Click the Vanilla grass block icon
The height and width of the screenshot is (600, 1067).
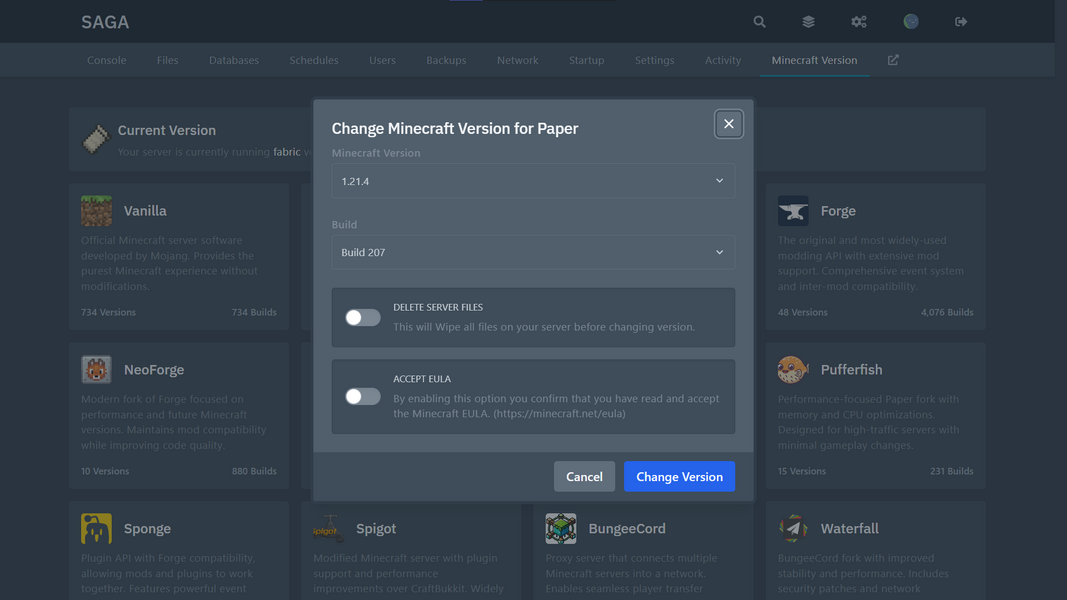[x=96, y=211]
